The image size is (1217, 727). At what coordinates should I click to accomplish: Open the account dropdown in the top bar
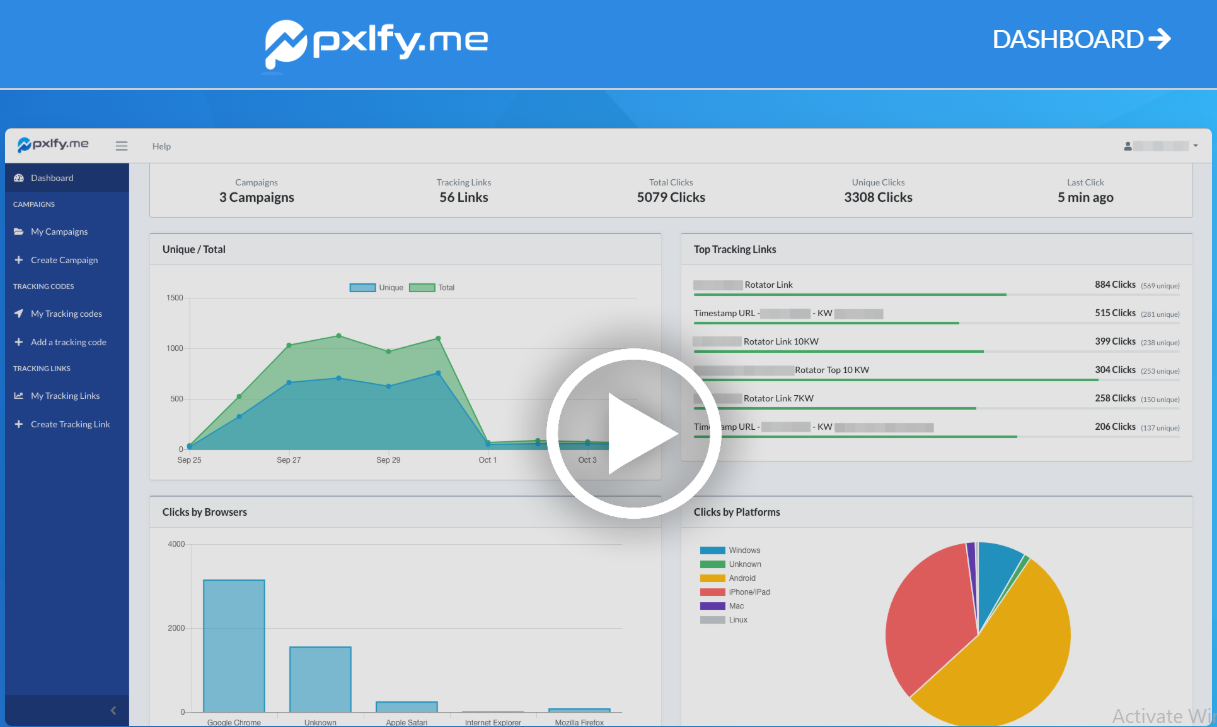click(x=1196, y=145)
